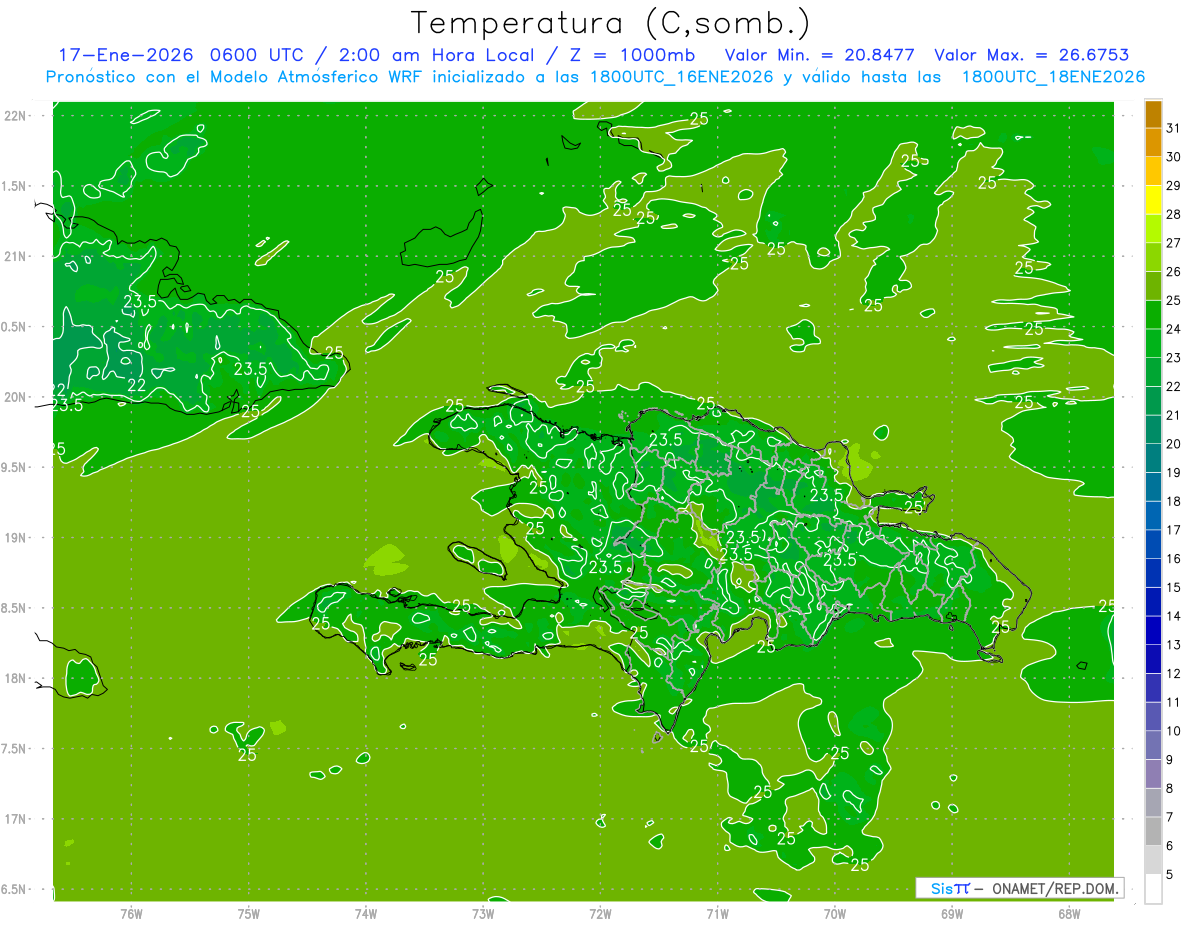Image resolution: width=1200 pixels, height=927 pixels.
Task: Click the 17N latitude axis label
Action: tap(15, 819)
